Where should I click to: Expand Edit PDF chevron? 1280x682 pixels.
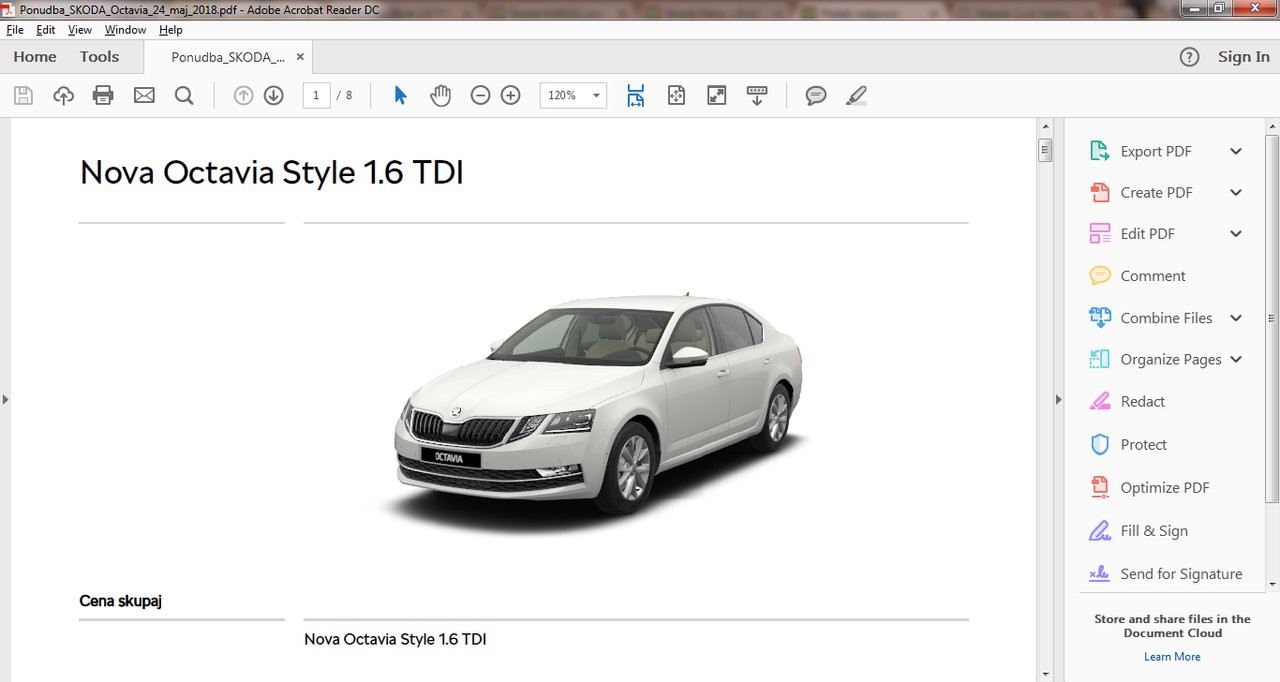pyautogui.click(x=1236, y=233)
